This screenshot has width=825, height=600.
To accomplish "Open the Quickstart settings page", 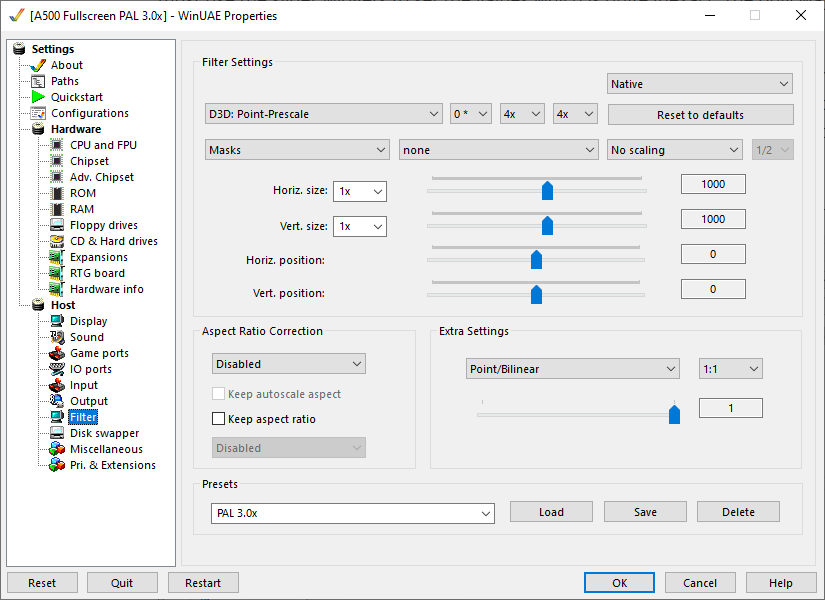I will [x=77, y=97].
